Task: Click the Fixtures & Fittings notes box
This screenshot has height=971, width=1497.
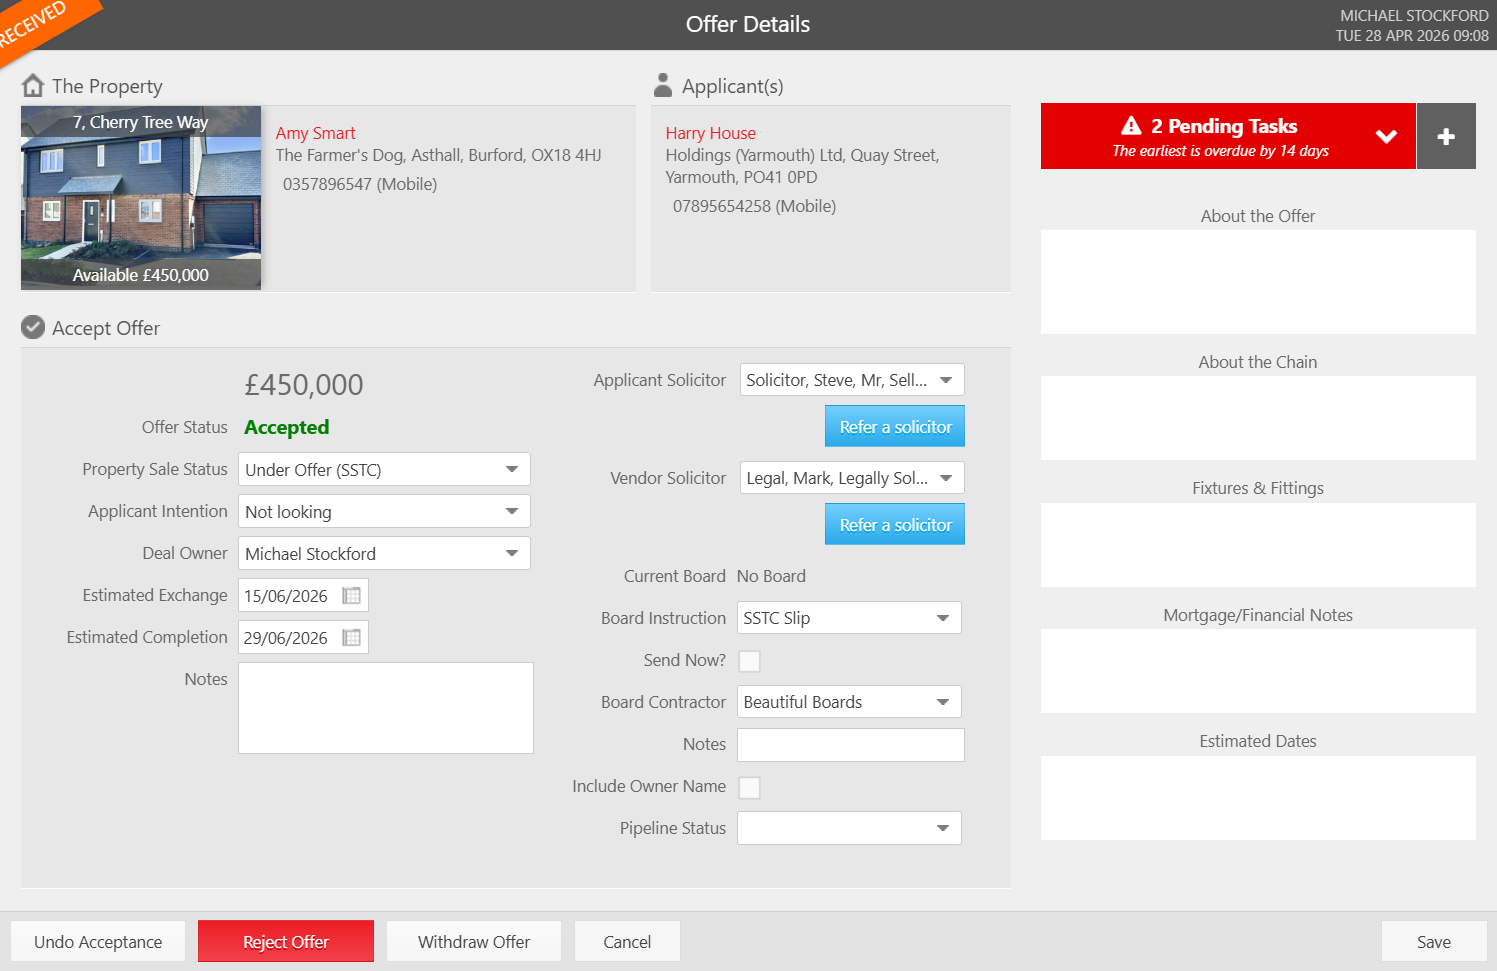Action: (x=1258, y=545)
